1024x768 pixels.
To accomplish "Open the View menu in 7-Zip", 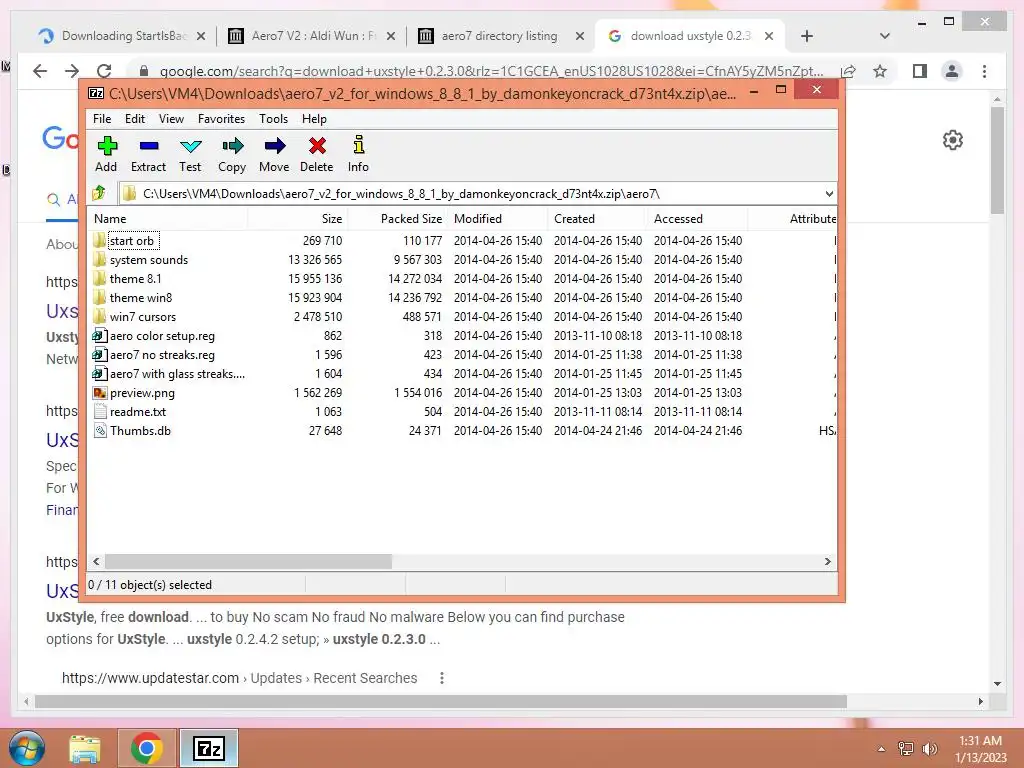I will click(x=171, y=119).
